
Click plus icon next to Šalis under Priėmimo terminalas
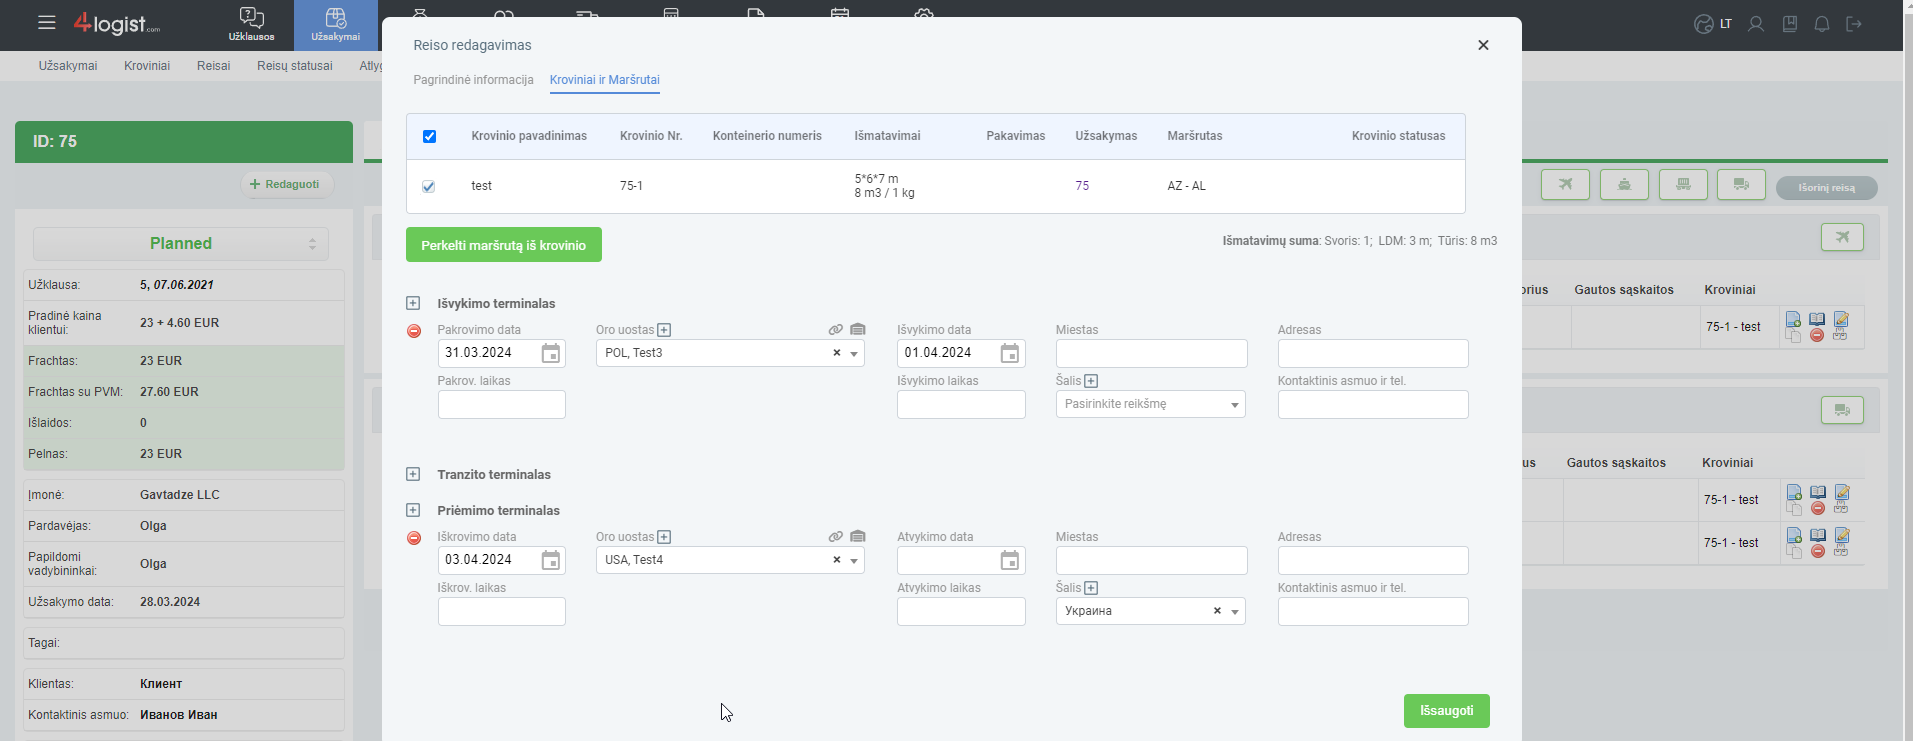pyautogui.click(x=1091, y=588)
